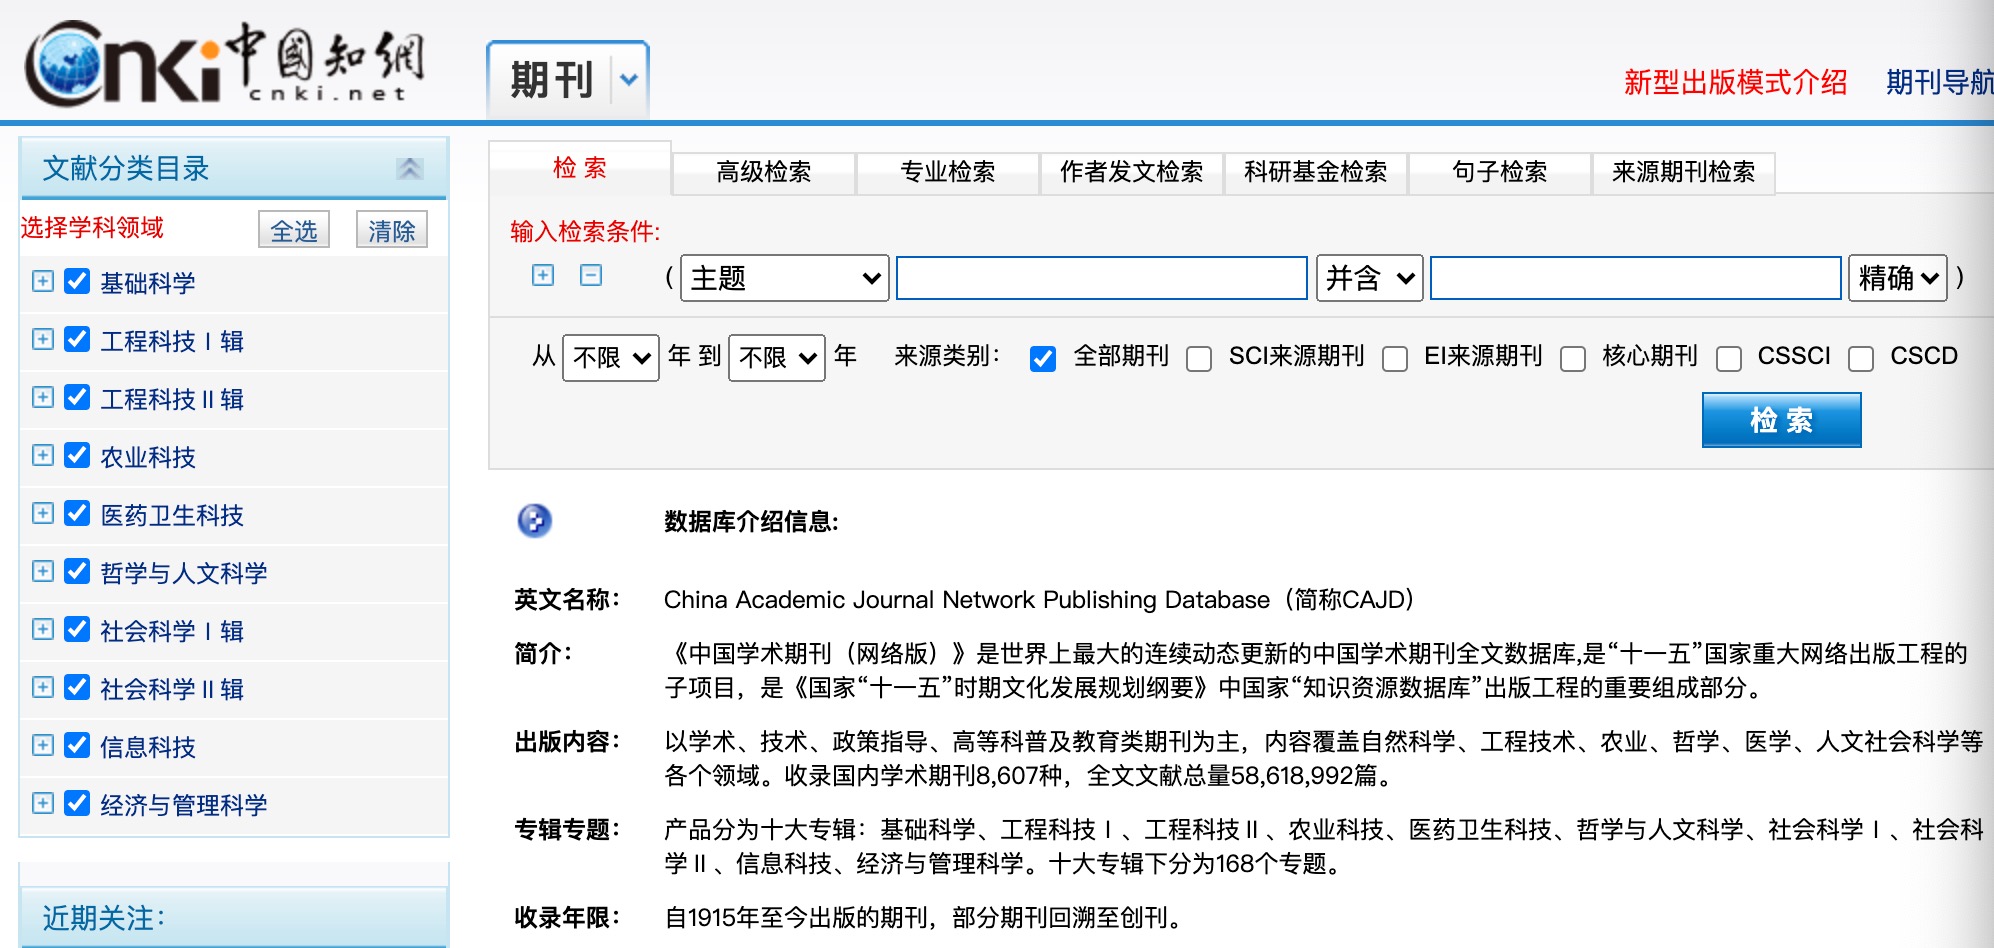Uncheck the 社会科学 I 辑 checkbox
The image size is (1994, 948).
pos(77,629)
